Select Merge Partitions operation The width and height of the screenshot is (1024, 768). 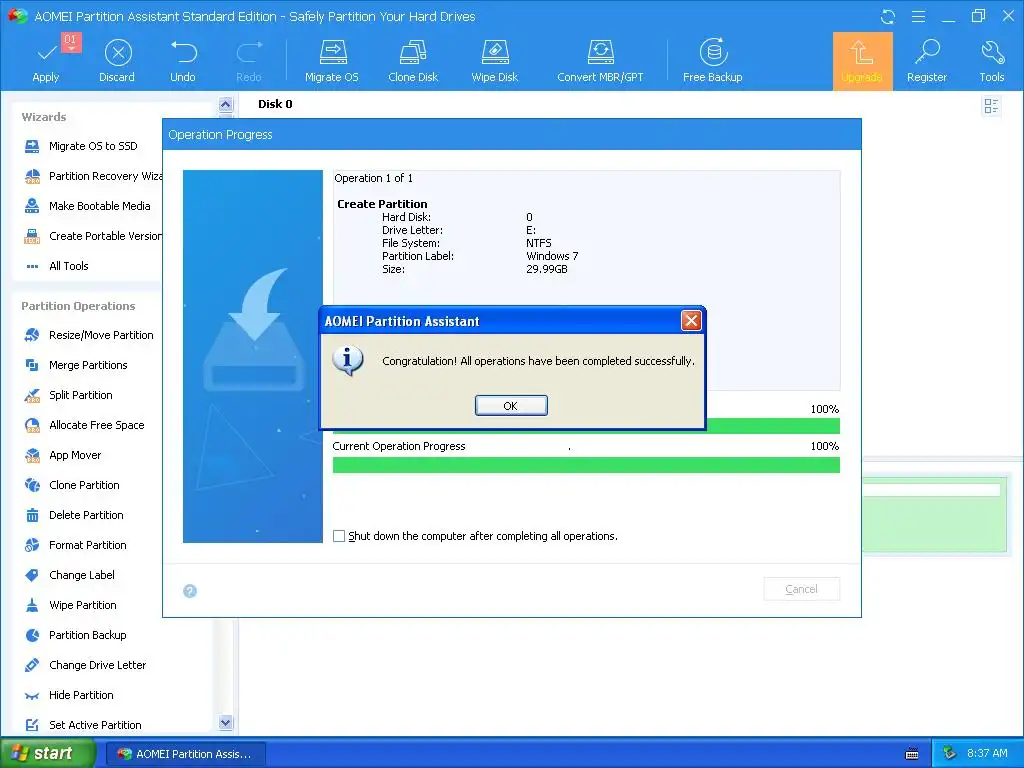tap(75, 365)
